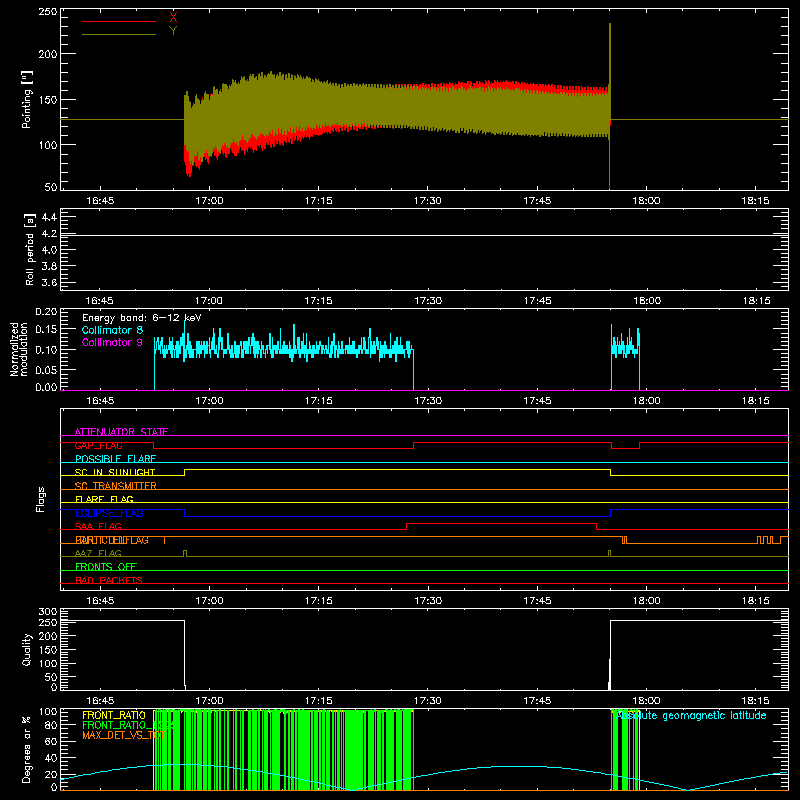Click the orange MAX_DET_VS_TOT legend entry
The image size is (800, 800).
tap(123, 735)
